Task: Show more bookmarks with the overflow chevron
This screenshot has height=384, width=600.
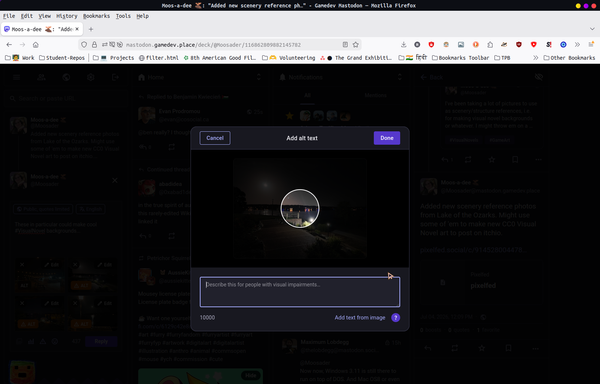Action: [535, 58]
